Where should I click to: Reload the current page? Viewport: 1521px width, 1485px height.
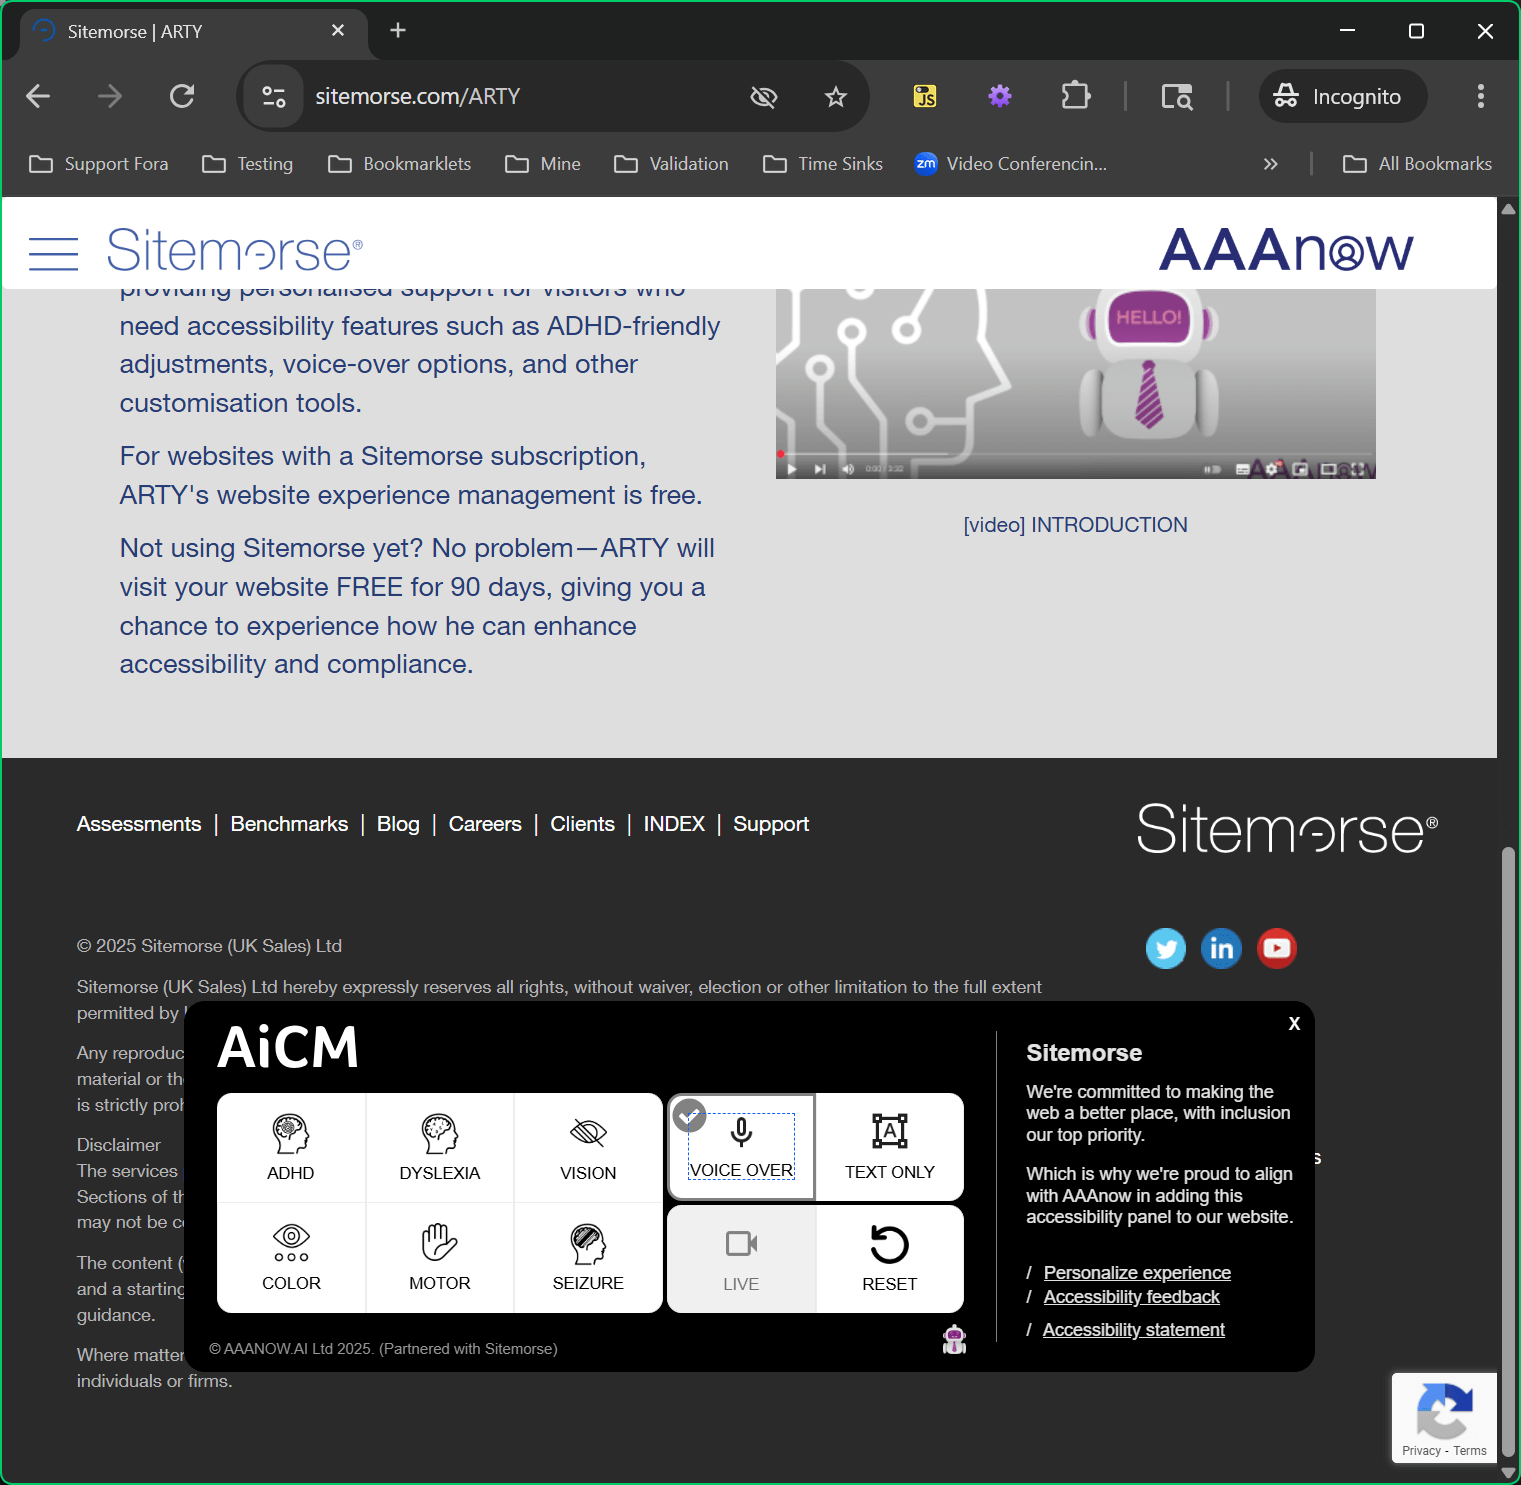pos(182,96)
